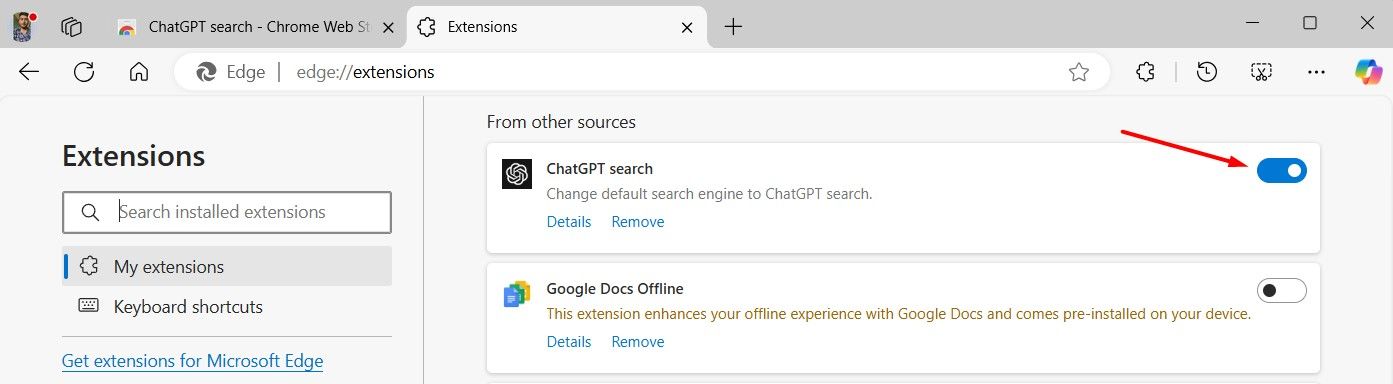1393x384 pixels.
Task: Enable the Google Docs Offline toggle
Action: pos(1282,291)
